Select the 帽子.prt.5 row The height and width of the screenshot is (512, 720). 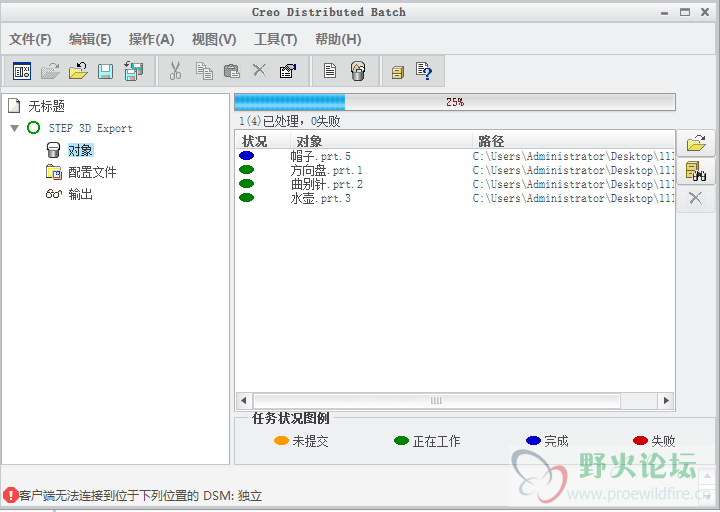[455, 156]
